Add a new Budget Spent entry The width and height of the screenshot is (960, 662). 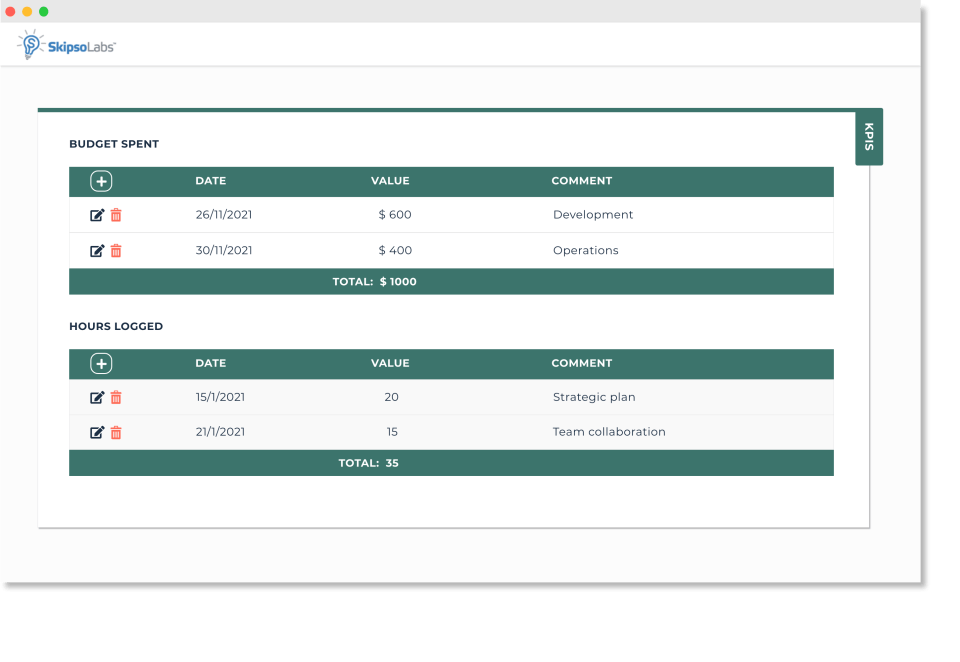[101, 181]
